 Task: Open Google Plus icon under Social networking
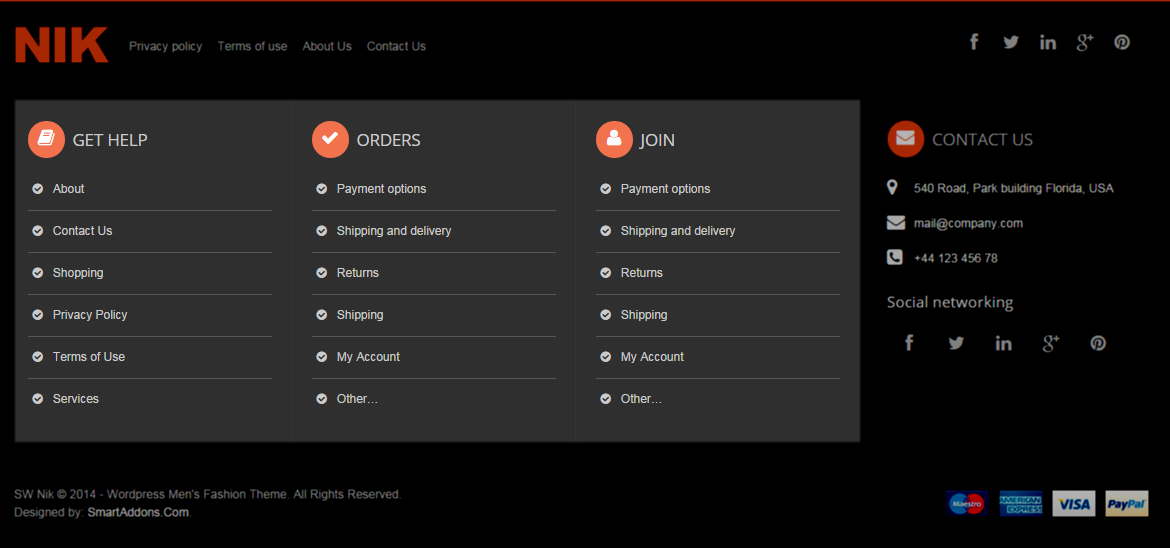click(1051, 344)
